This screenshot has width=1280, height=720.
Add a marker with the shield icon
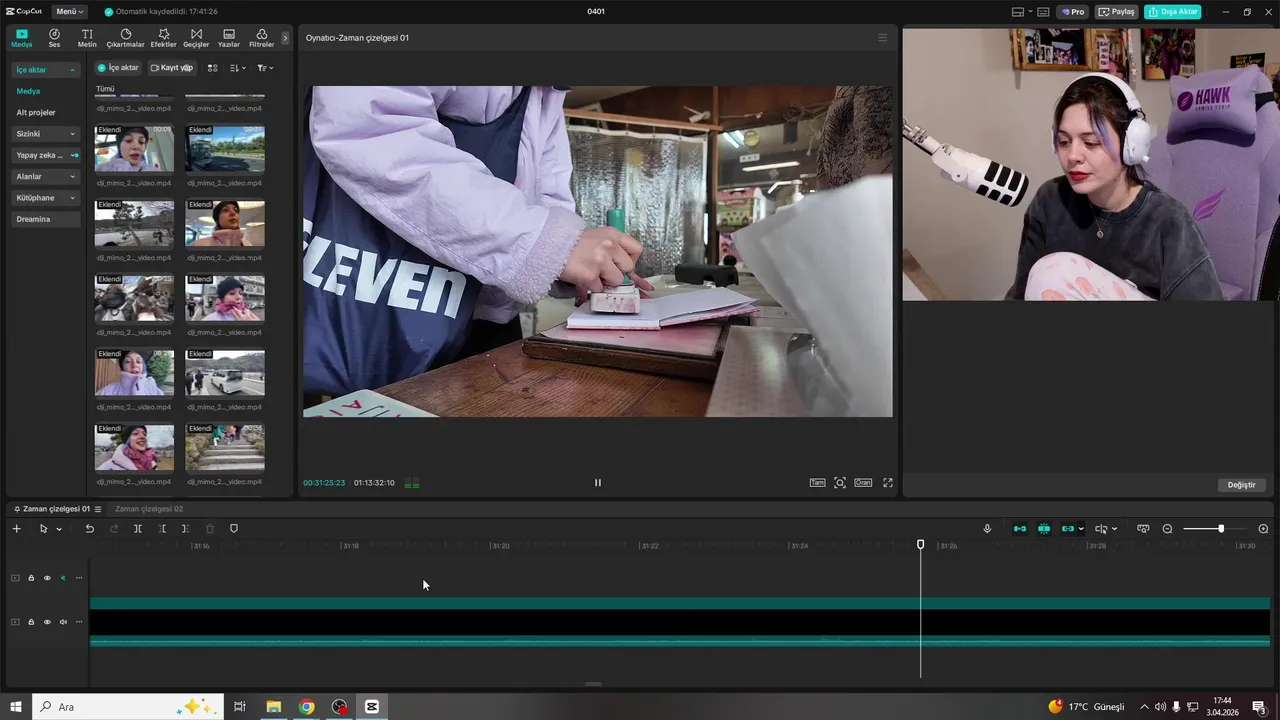(x=234, y=529)
